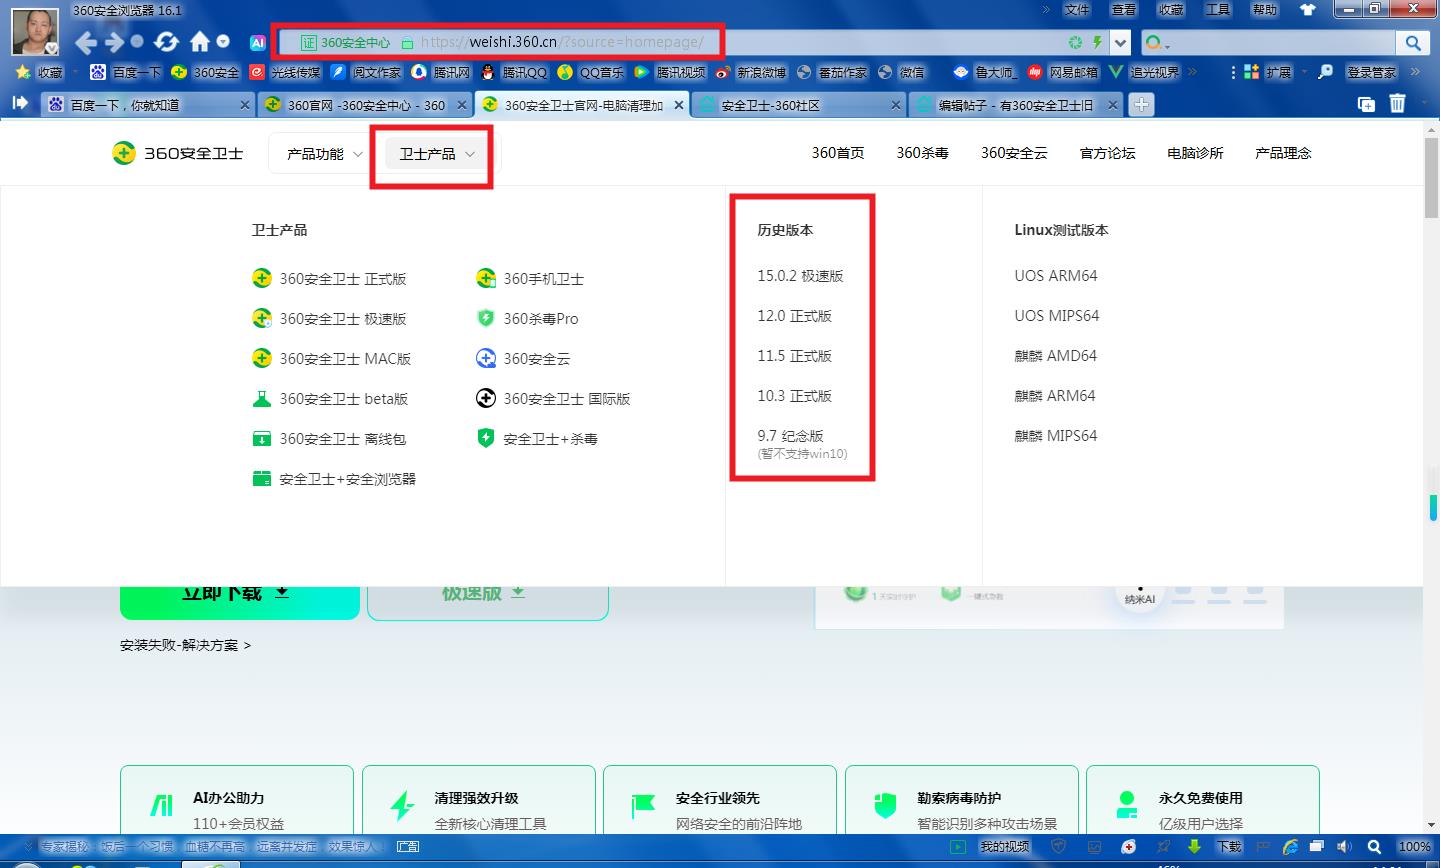Collapse the 卫士产品 dropdown menu

[x=436, y=154]
